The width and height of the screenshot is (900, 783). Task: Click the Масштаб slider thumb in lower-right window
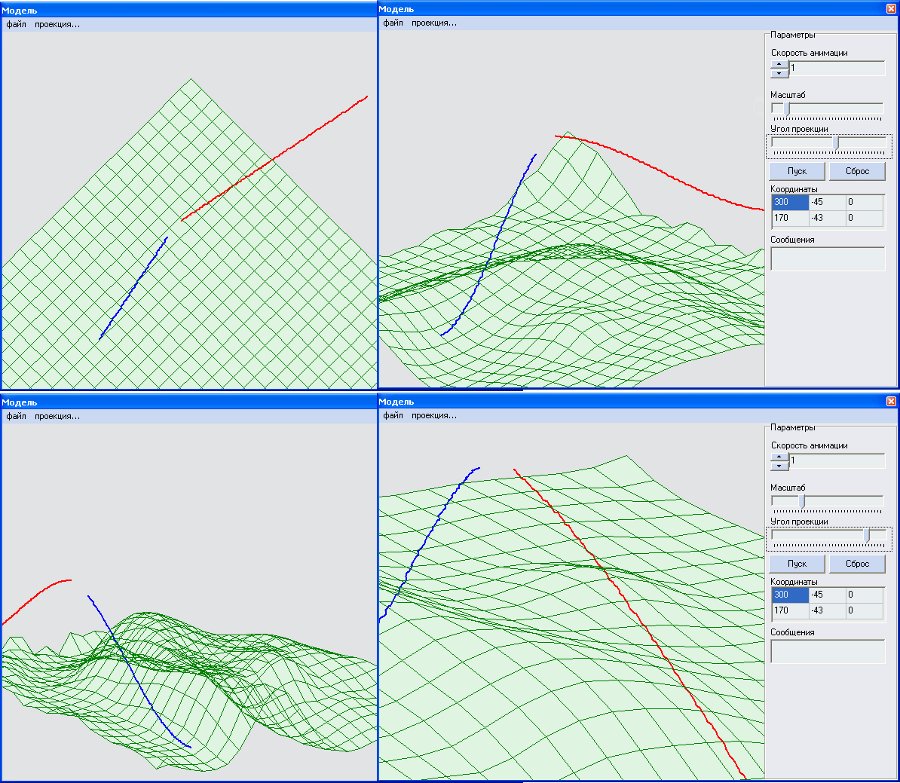pos(802,502)
